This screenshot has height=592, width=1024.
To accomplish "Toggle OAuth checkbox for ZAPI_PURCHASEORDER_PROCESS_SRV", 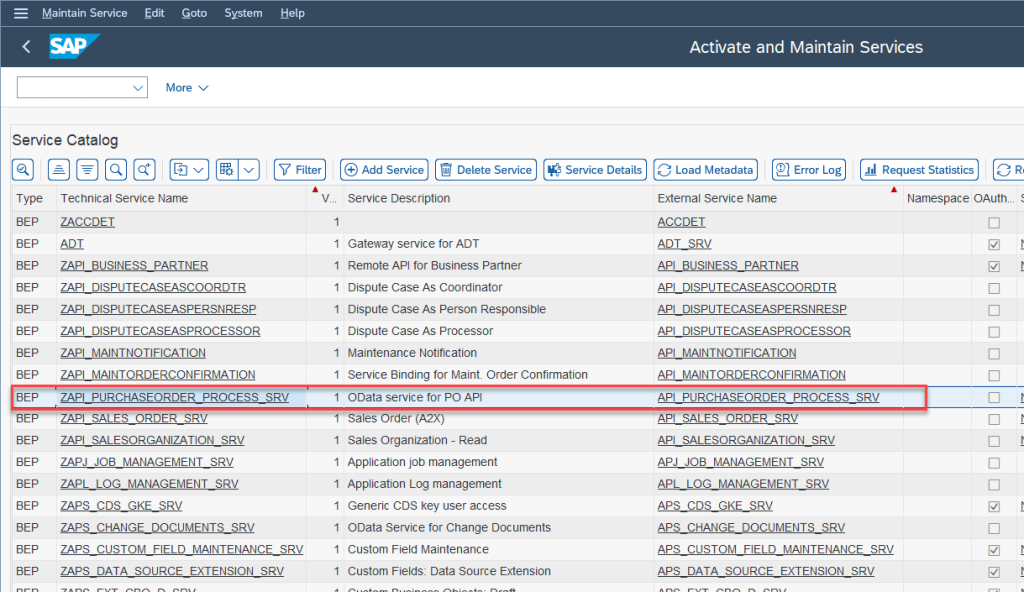I will pyautogui.click(x=993, y=398).
